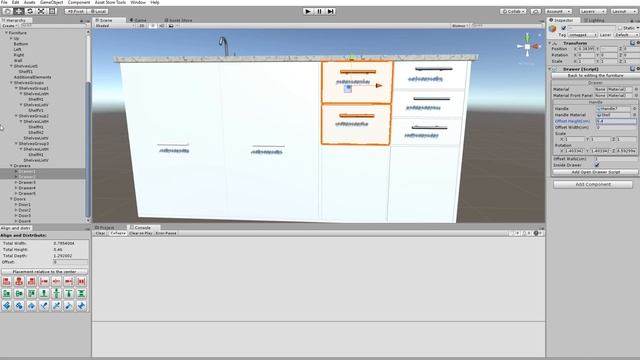Screen dimensions: 640x360
Task: Click the third red align icon
Action: (x=31, y=281)
